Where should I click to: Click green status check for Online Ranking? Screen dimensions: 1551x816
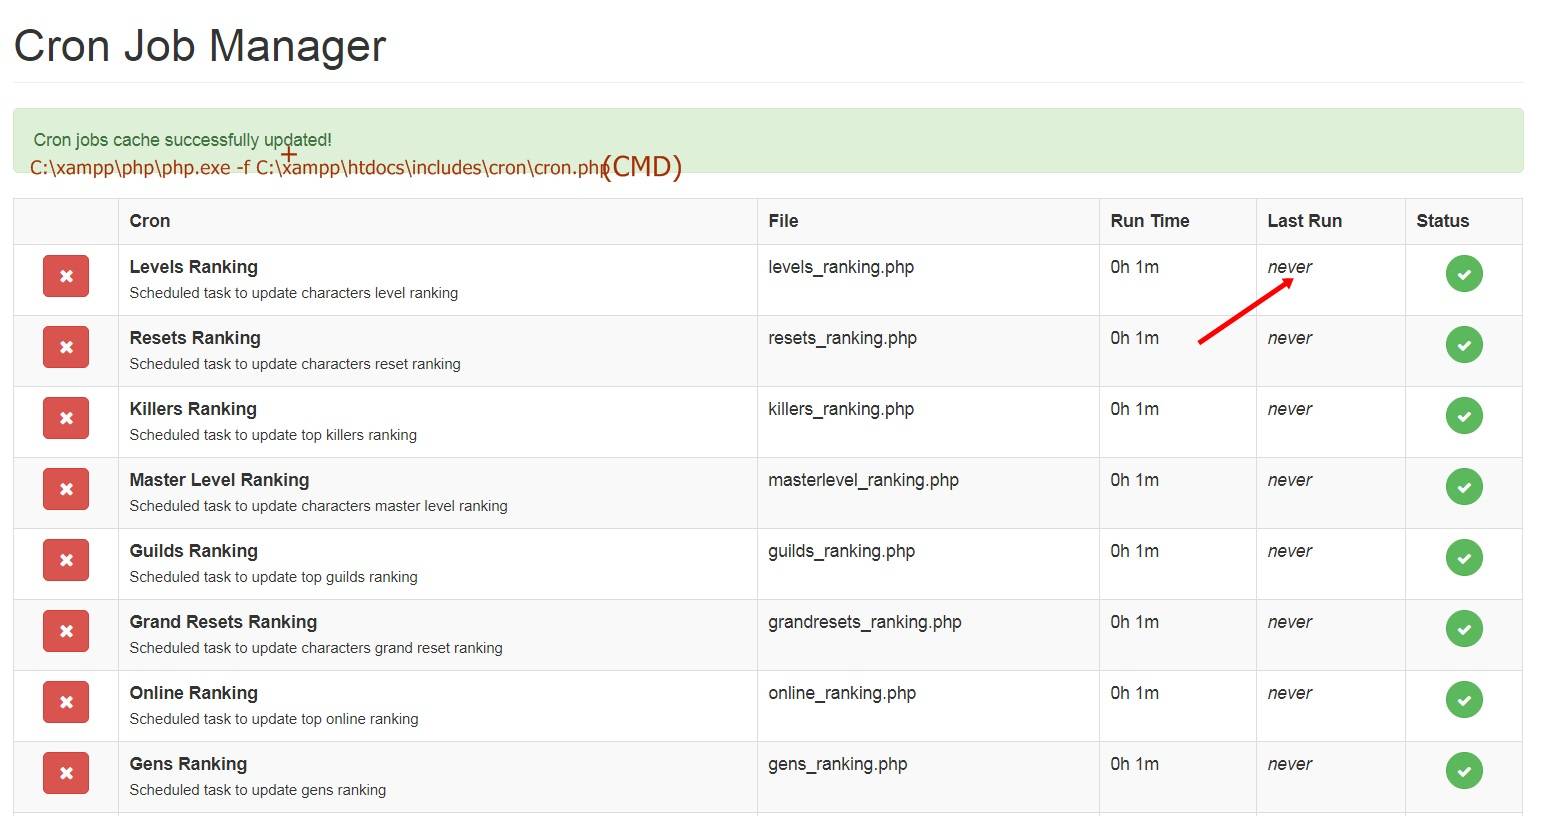click(1464, 700)
